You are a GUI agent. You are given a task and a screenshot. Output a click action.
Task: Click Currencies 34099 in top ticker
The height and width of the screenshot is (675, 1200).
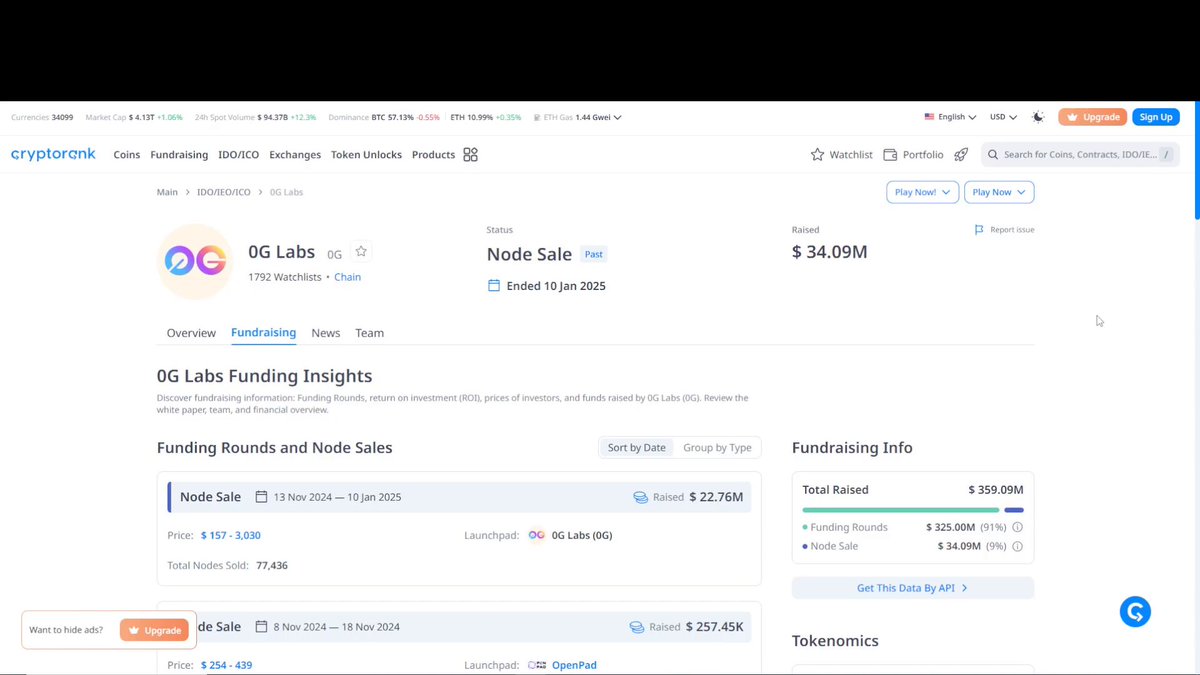42,117
